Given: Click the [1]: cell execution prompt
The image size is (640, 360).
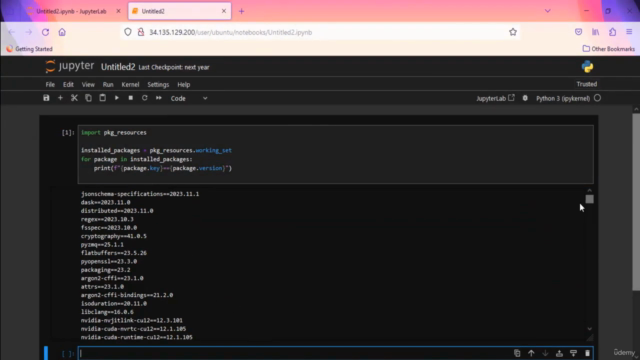Looking at the screenshot, I should coord(68,133).
